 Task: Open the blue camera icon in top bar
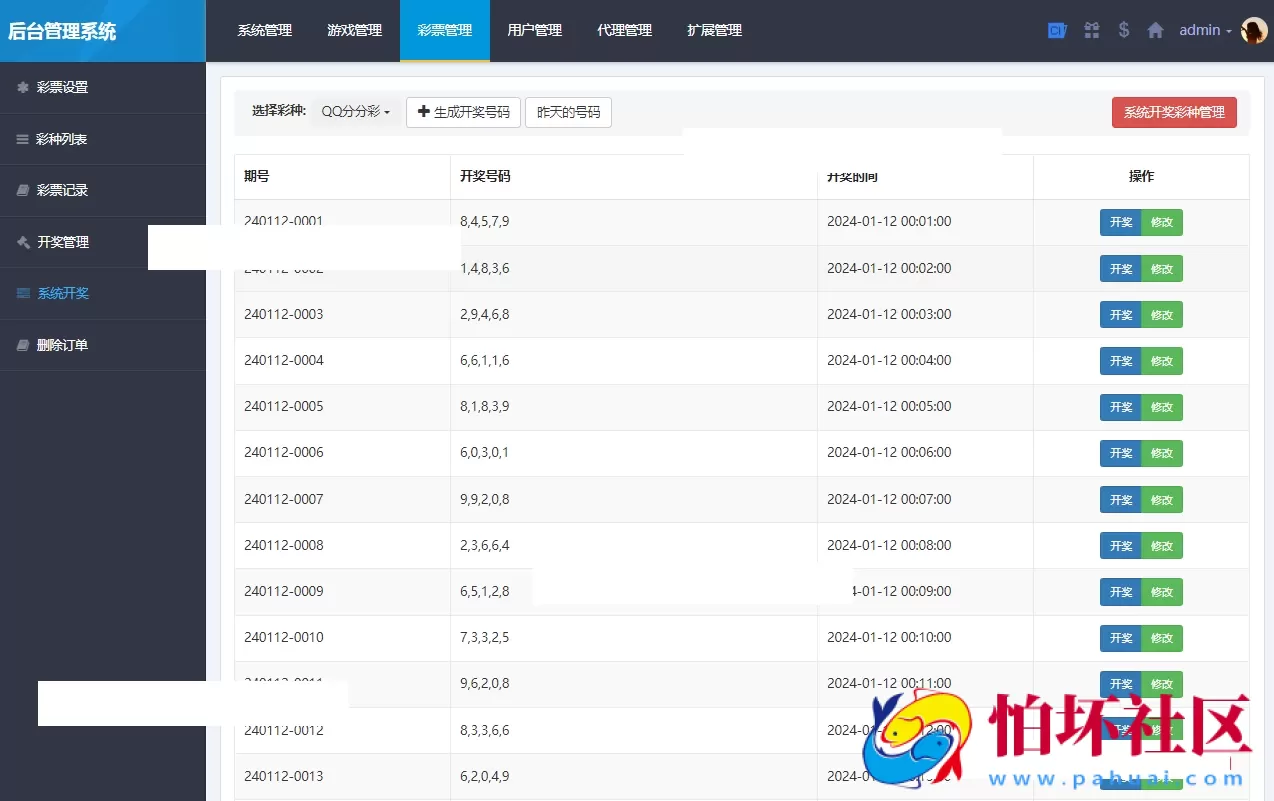[x=1057, y=30]
